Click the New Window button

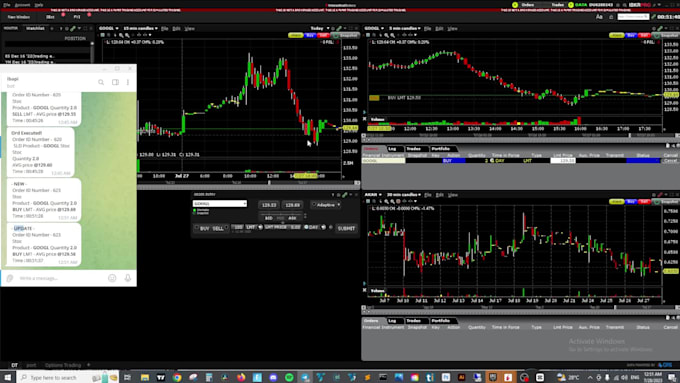[x=19, y=17]
